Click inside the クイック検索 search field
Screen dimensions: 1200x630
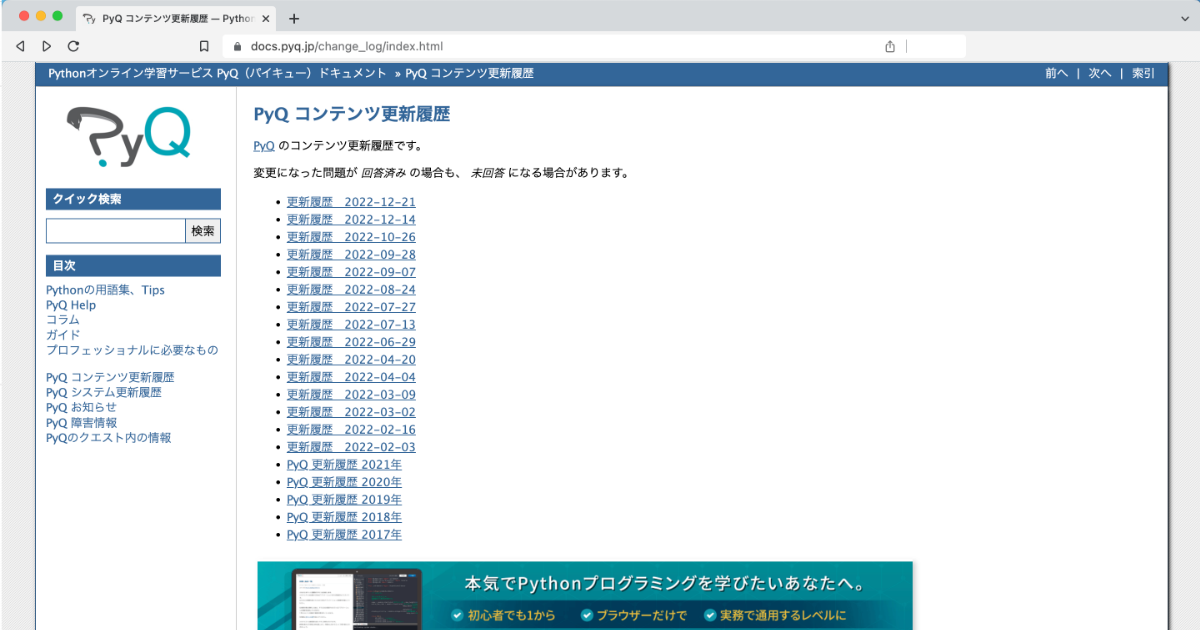[x=115, y=231]
